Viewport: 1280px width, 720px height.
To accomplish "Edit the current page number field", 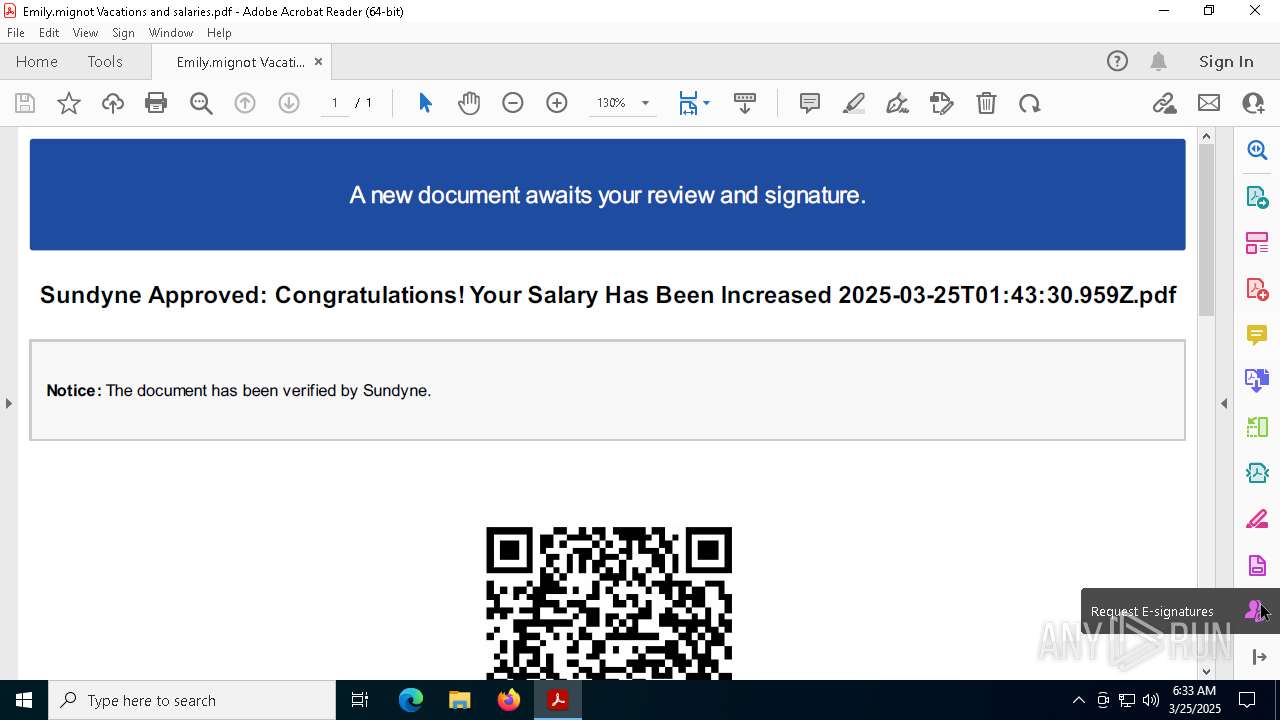I will (335, 103).
